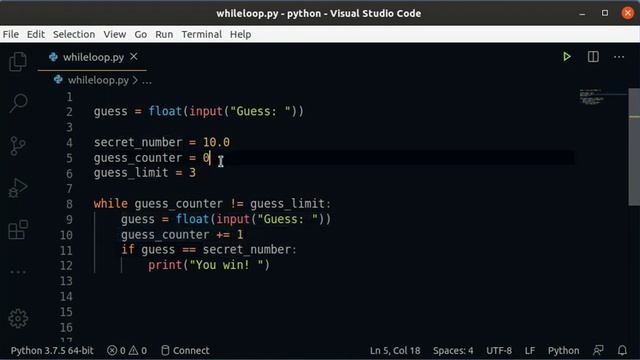
Task: Split the editor to the right
Action: tap(593, 57)
